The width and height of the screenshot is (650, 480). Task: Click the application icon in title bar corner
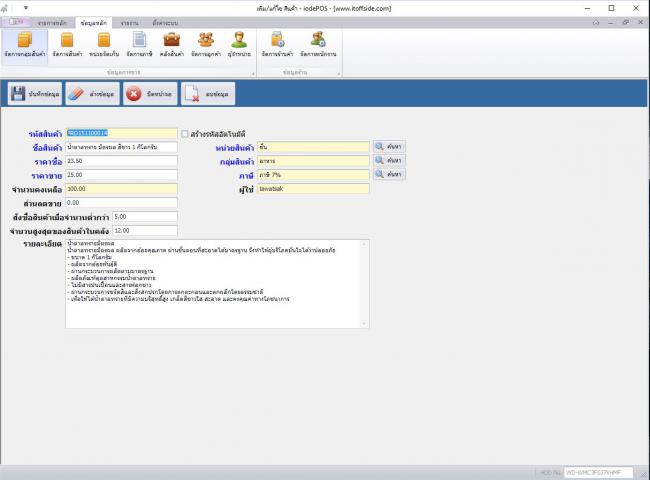click(5, 8)
